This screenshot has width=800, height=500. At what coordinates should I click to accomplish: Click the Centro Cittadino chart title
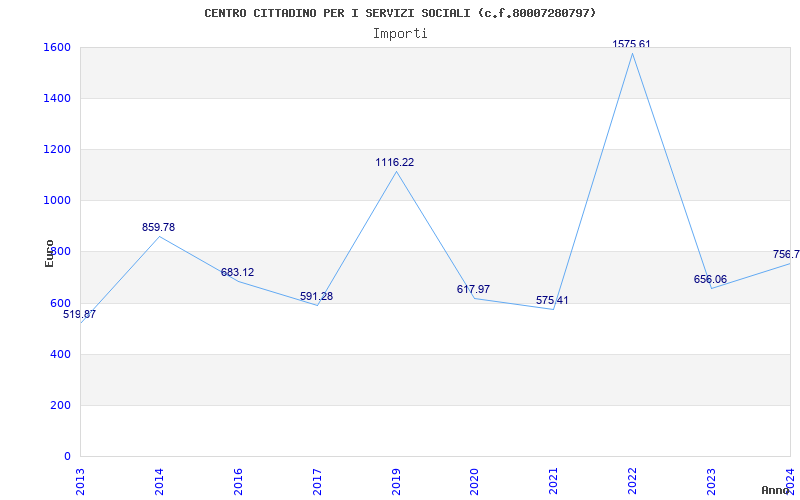[x=400, y=13]
